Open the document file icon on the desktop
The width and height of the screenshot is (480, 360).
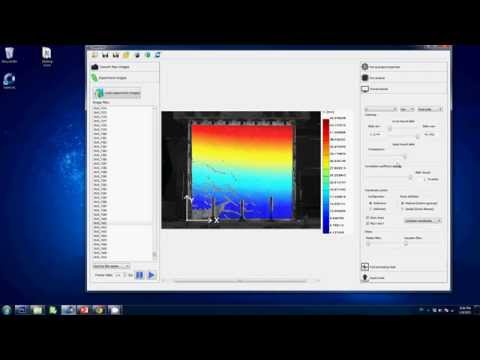[x=47, y=56]
